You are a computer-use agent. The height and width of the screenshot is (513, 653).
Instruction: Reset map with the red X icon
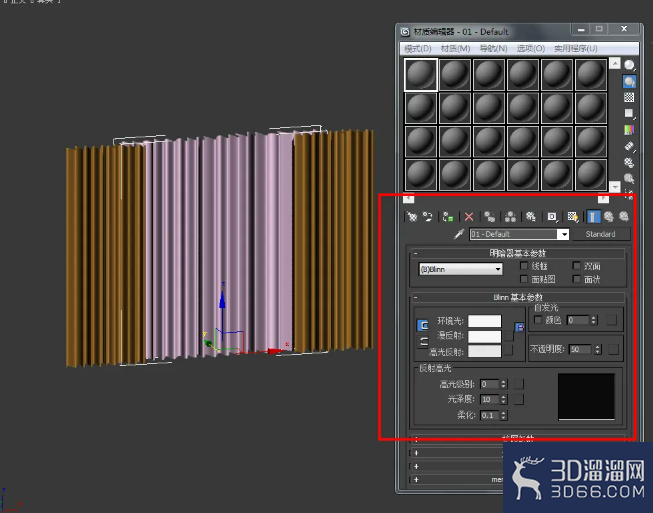(x=469, y=217)
